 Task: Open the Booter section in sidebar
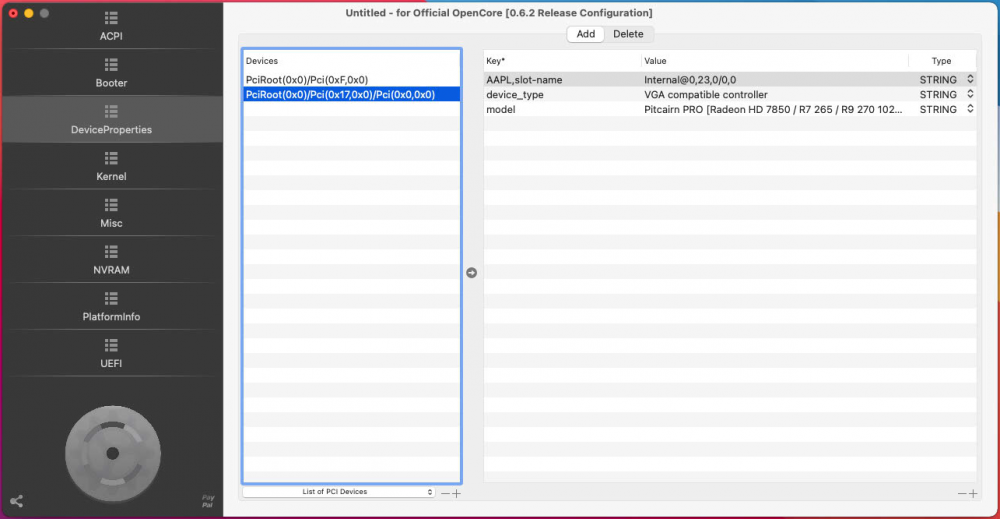pyautogui.click(x=111, y=73)
